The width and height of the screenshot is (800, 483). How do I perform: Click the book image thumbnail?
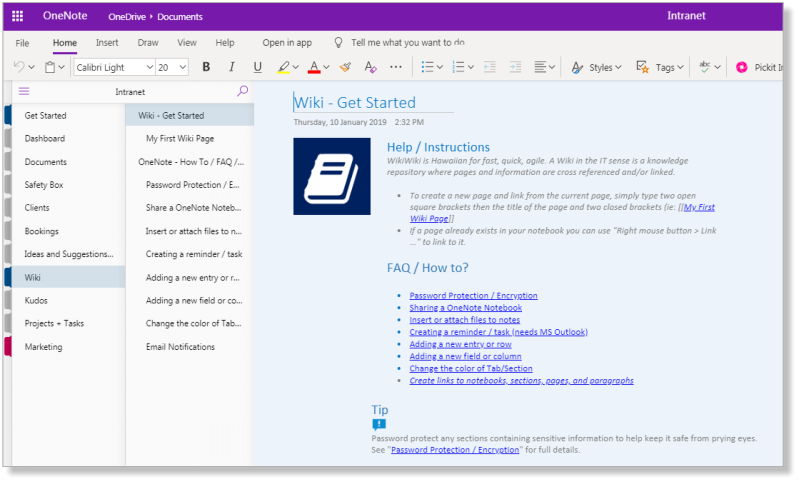332,176
